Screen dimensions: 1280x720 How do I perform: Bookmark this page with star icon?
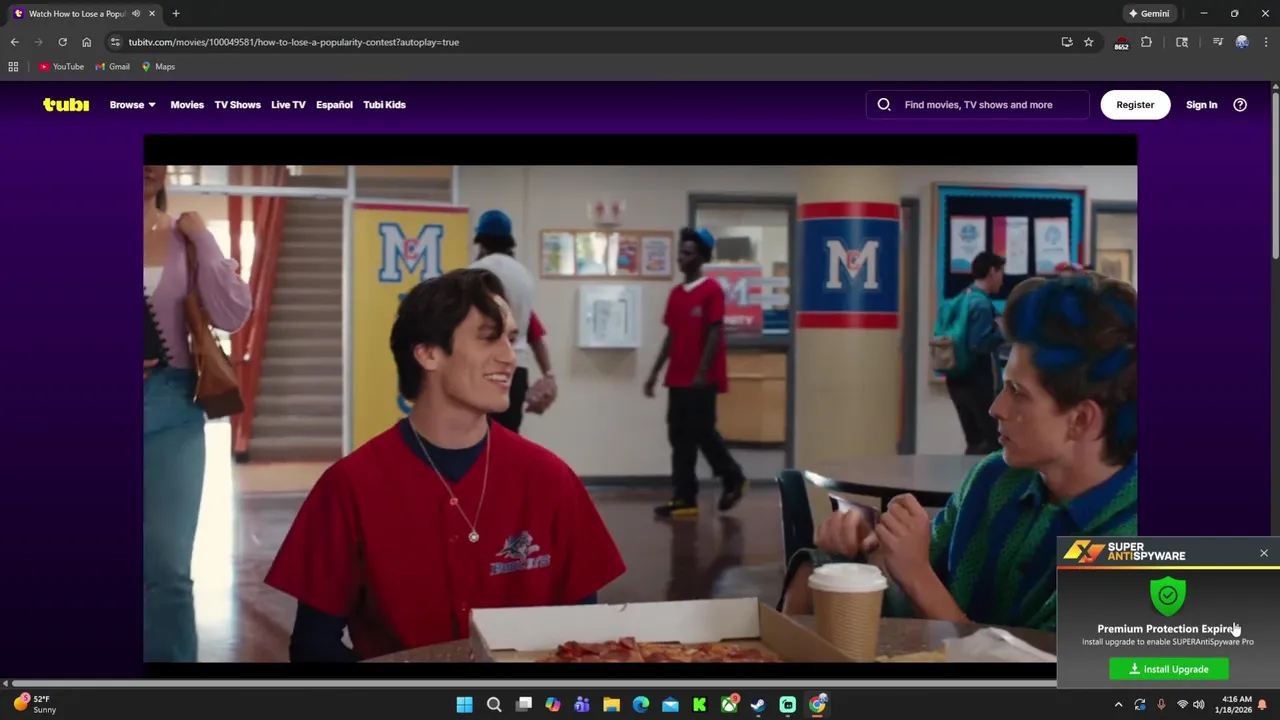1089,42
